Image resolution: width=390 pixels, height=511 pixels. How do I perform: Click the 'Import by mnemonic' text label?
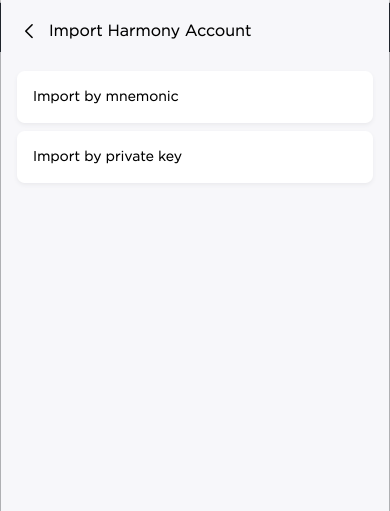point(106,97)
